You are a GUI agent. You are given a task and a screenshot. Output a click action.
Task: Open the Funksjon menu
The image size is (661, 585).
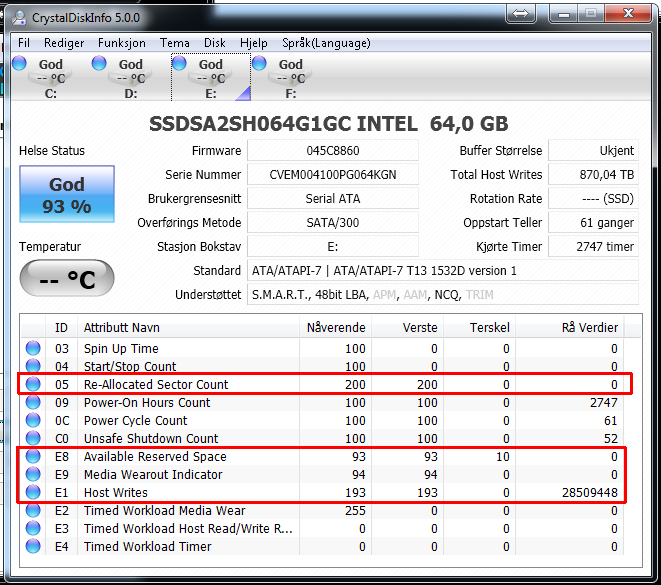click(122, 43)
